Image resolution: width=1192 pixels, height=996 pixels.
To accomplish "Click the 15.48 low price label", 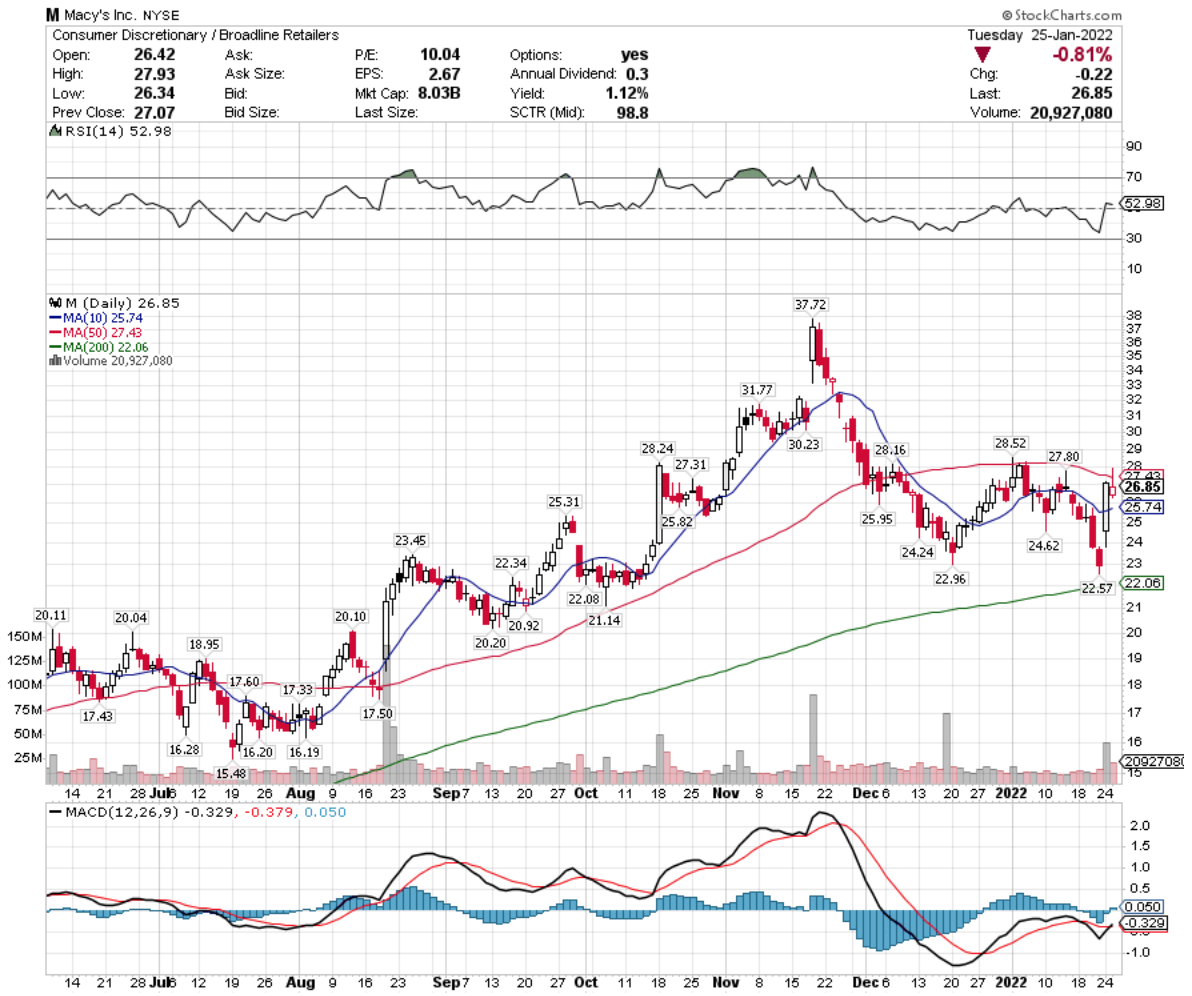I will 230,774.
